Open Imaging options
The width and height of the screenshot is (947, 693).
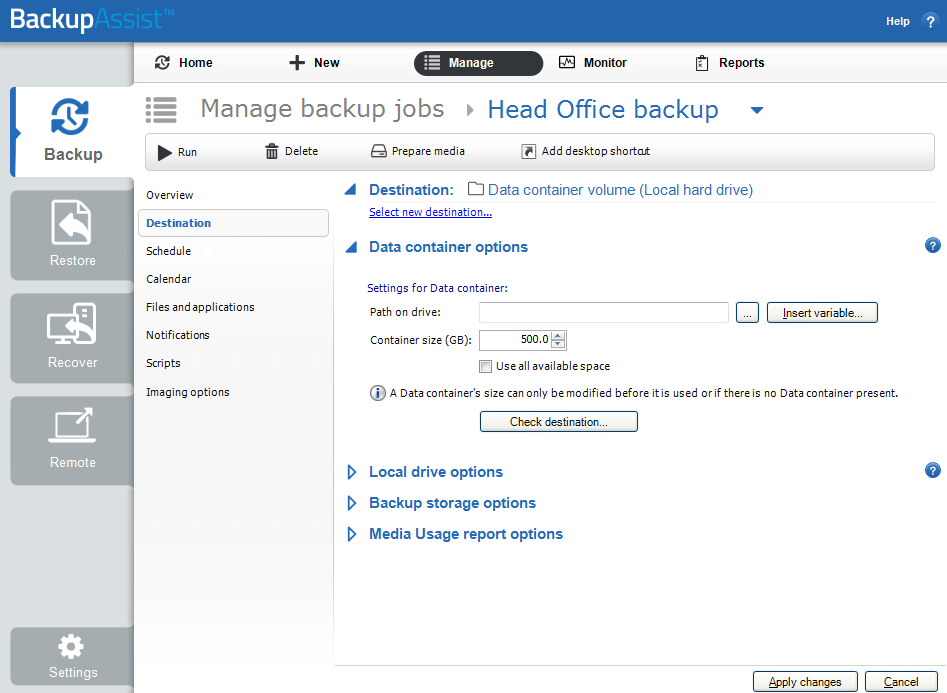coord(188,392)
